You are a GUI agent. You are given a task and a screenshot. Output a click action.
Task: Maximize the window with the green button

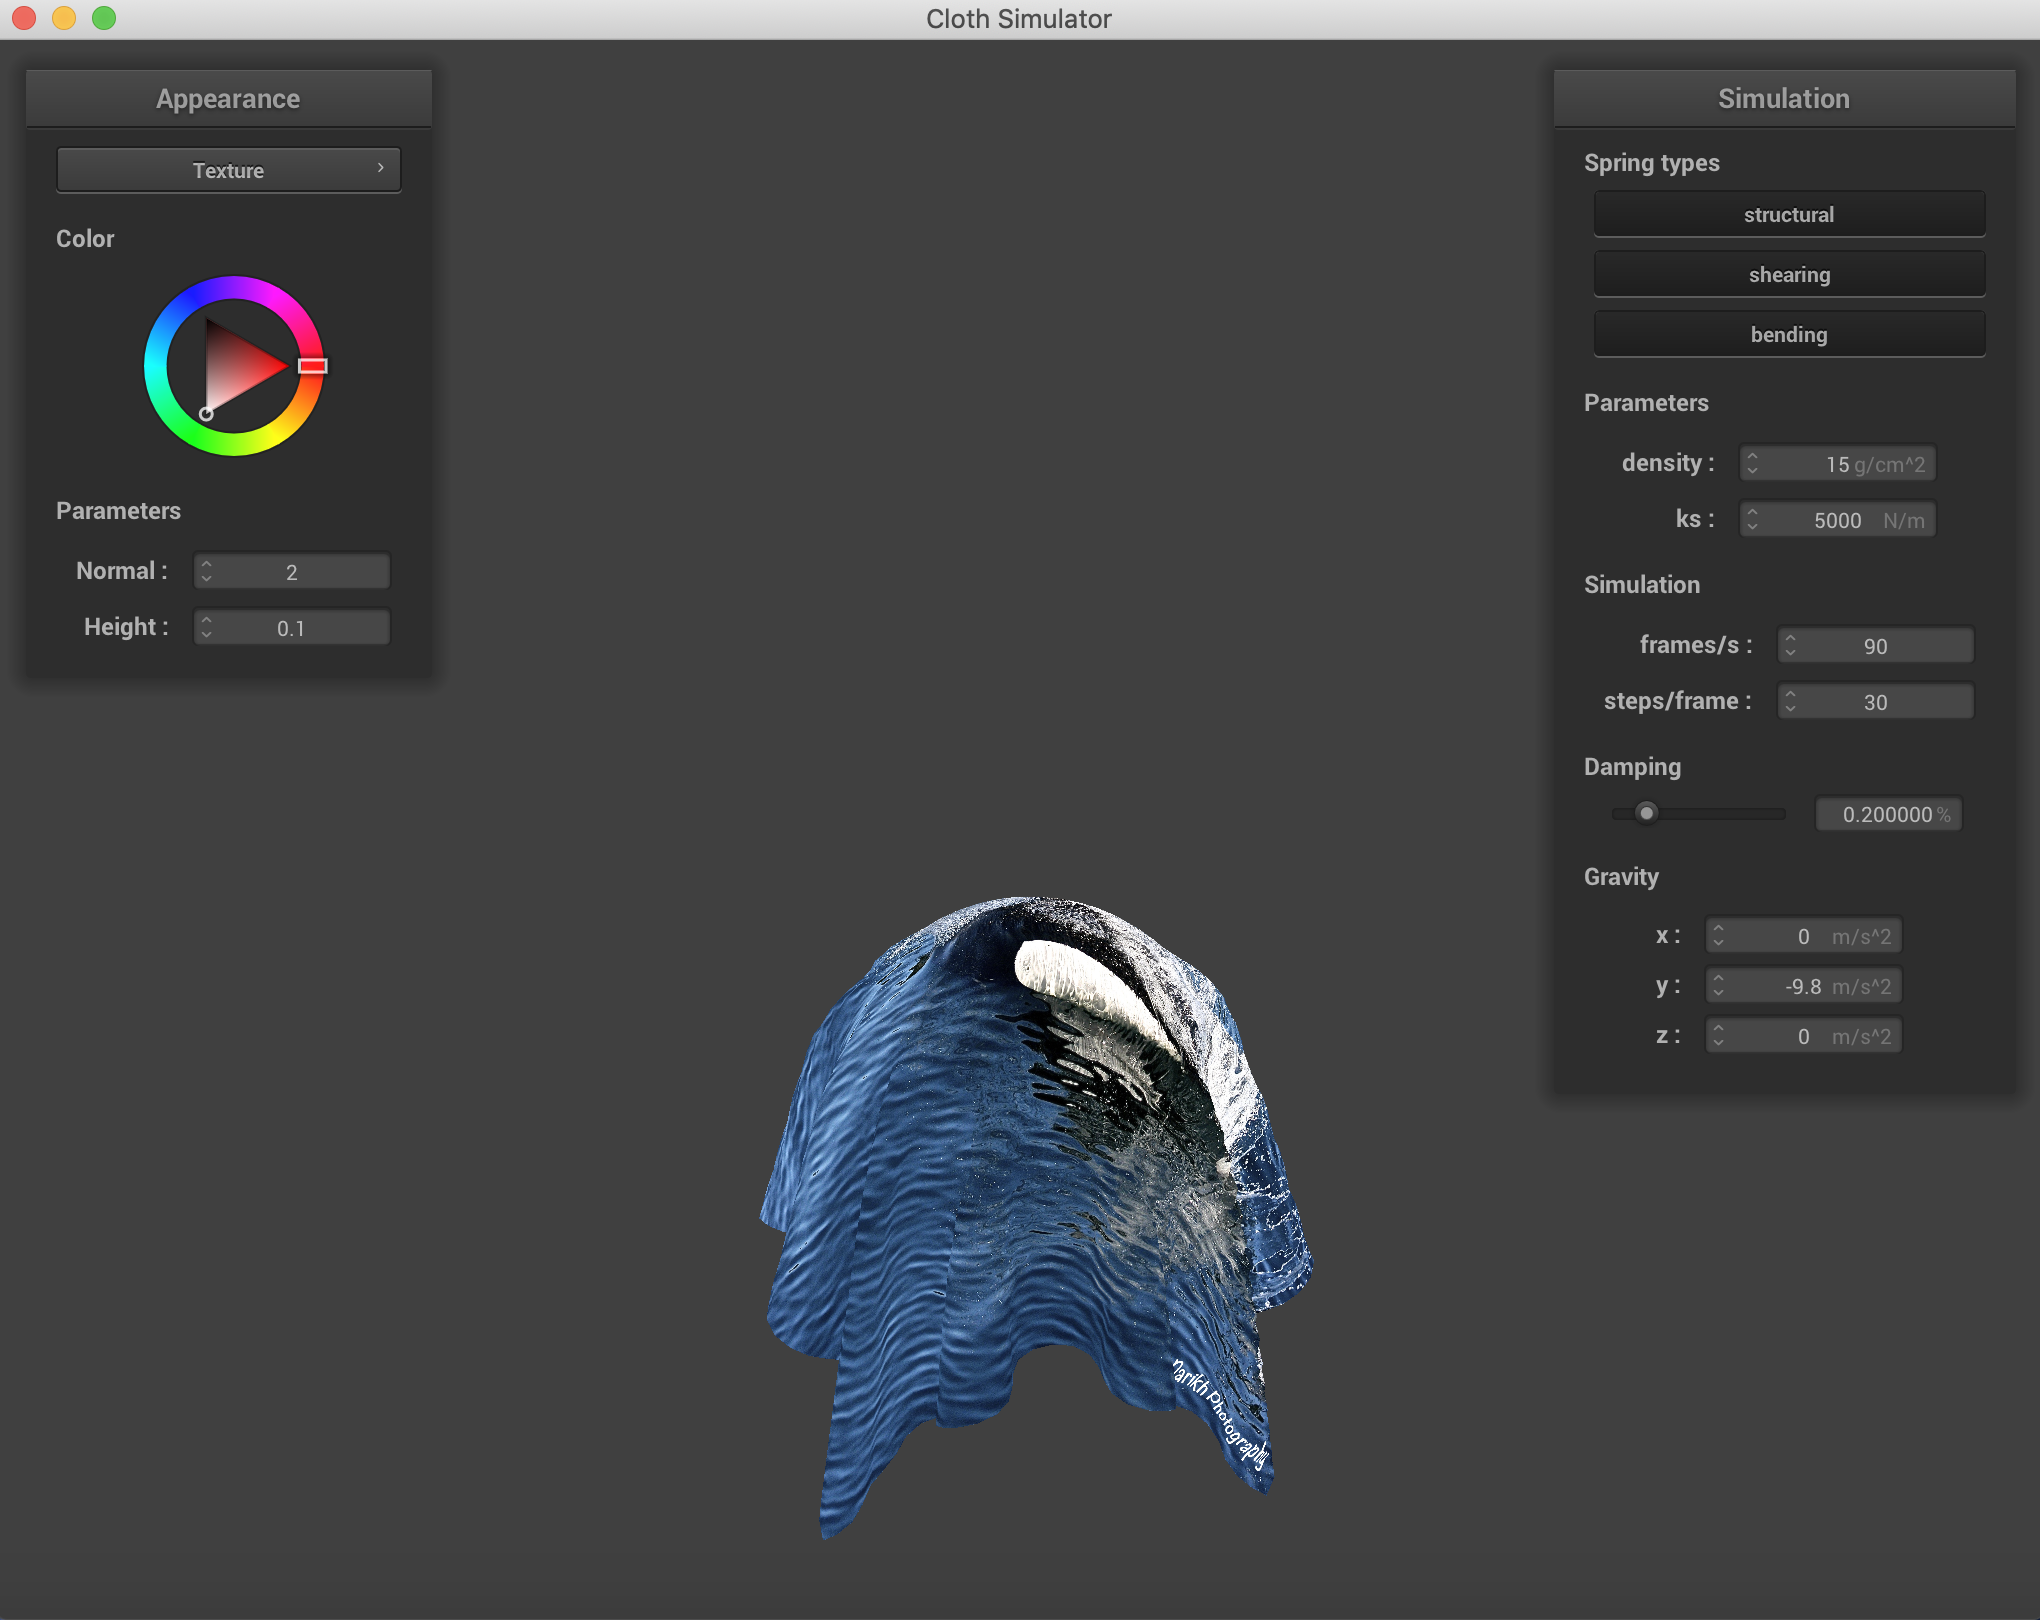(x=104, y=18)
